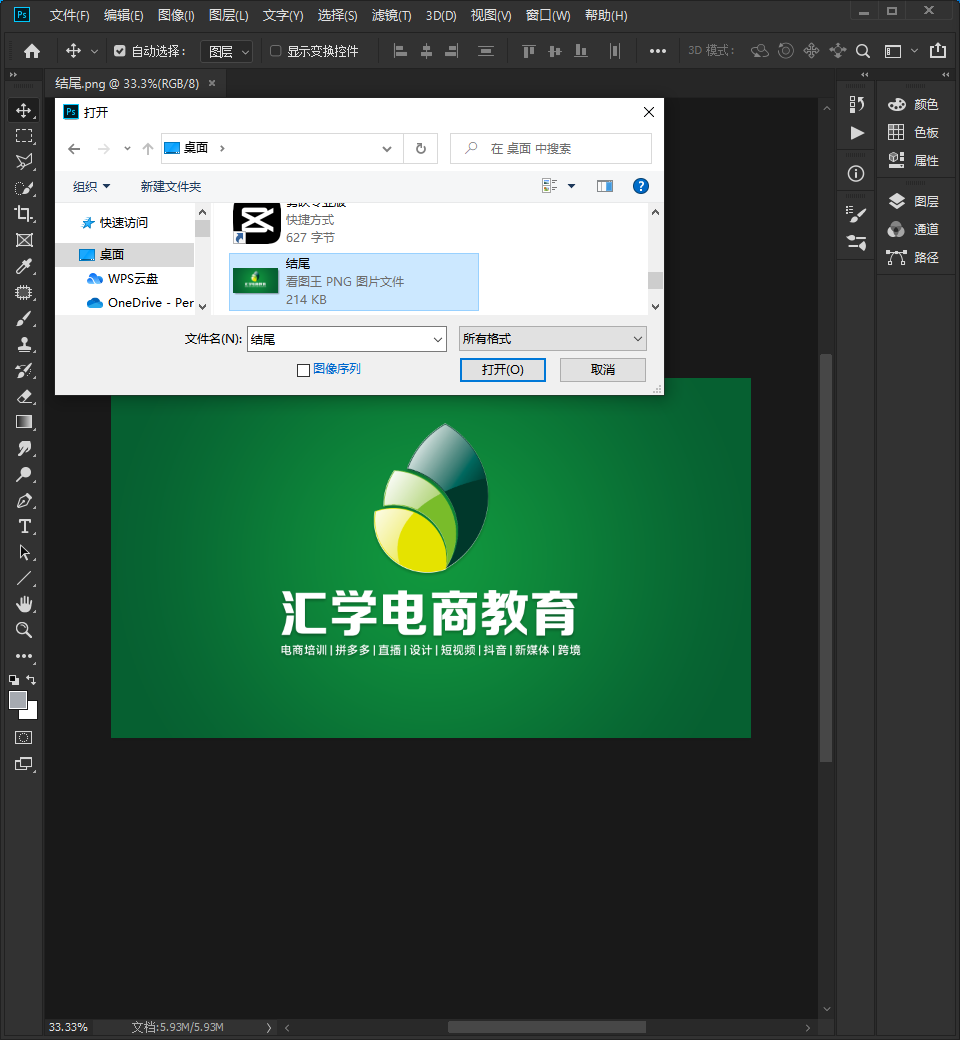Open the 图层(L) menu
This screenshot has width=960, height=1040.
pos(229,15)
